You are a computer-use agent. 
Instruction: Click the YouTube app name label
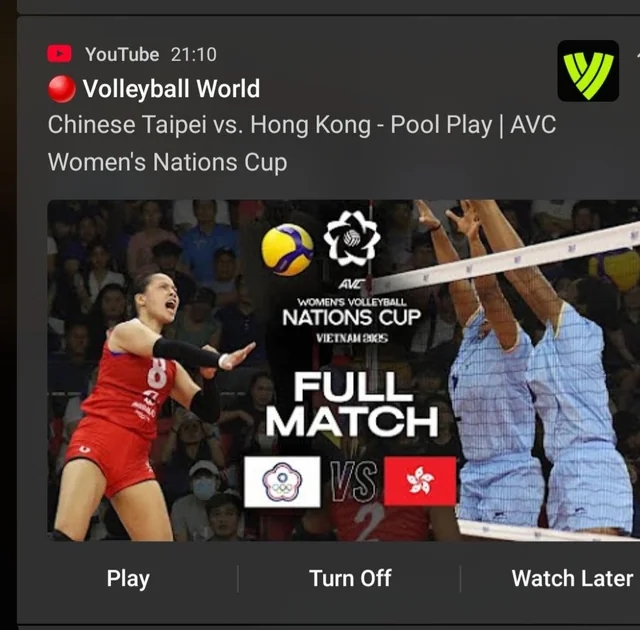click(x=122, y=54)
